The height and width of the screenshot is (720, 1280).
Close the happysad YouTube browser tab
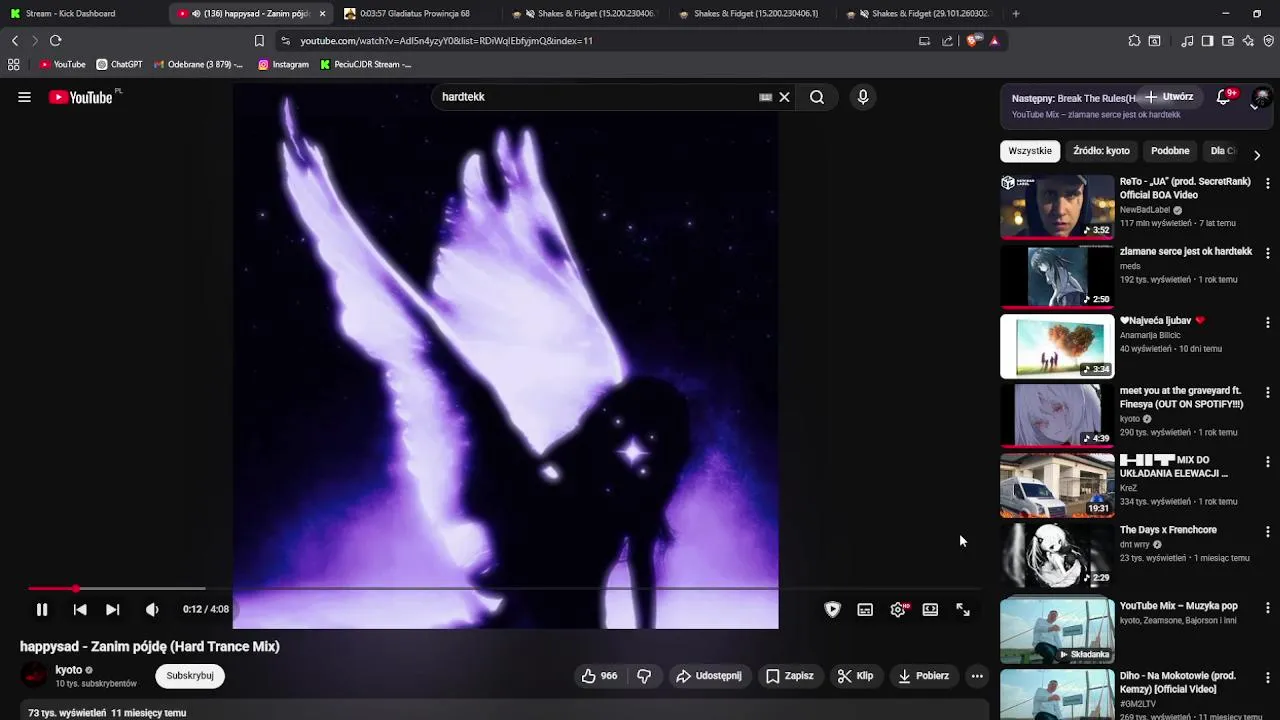click(322, 14)
